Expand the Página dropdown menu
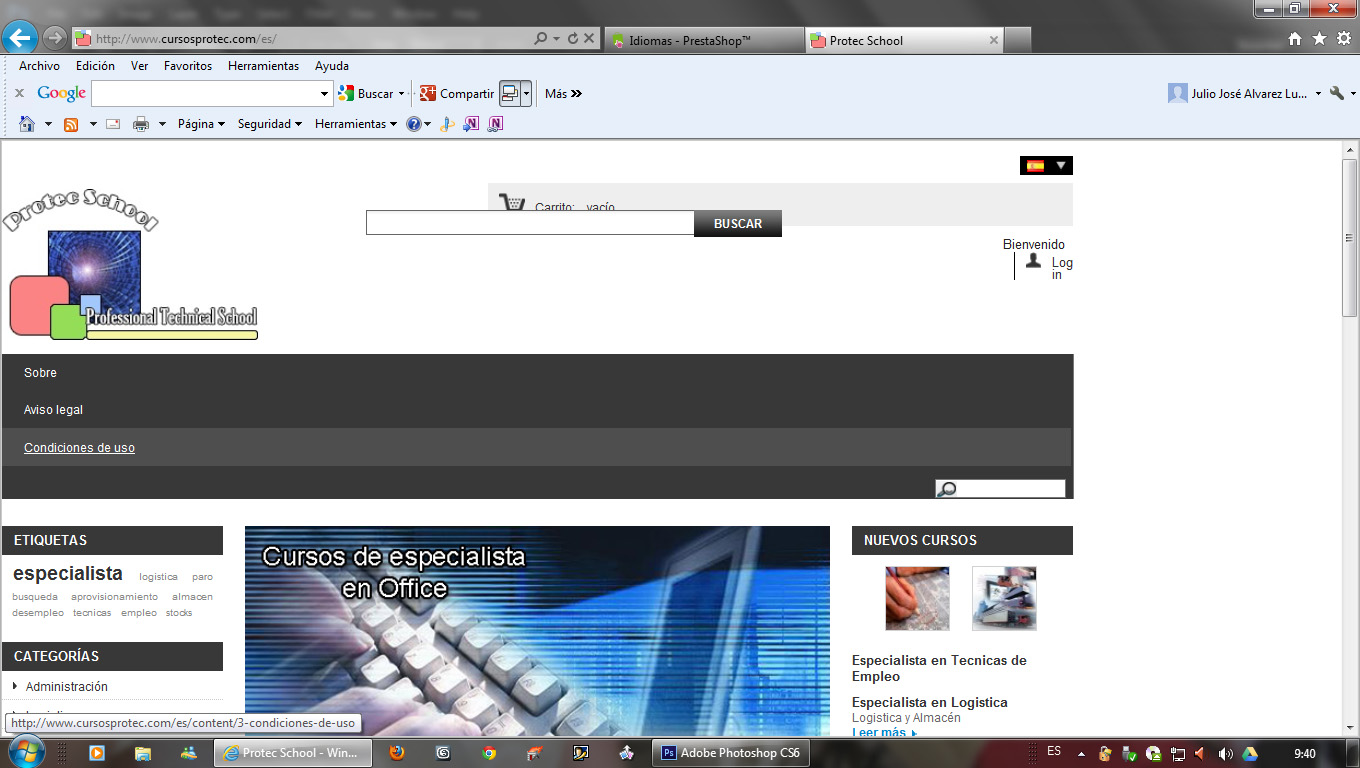The image size is (1360, 768). click(201, 124)
